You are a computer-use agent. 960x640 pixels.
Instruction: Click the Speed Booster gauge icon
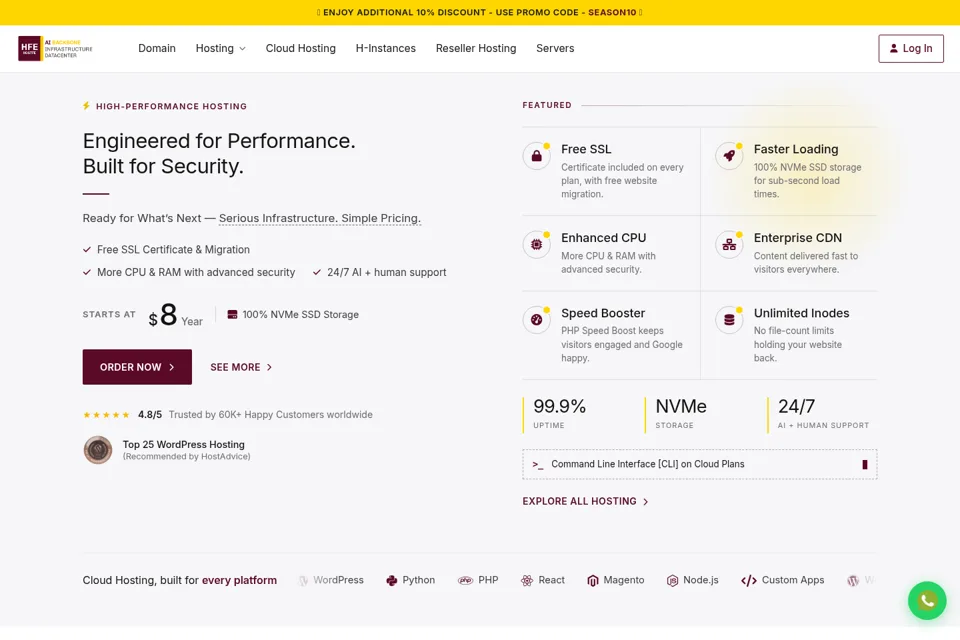pos(536,320)
